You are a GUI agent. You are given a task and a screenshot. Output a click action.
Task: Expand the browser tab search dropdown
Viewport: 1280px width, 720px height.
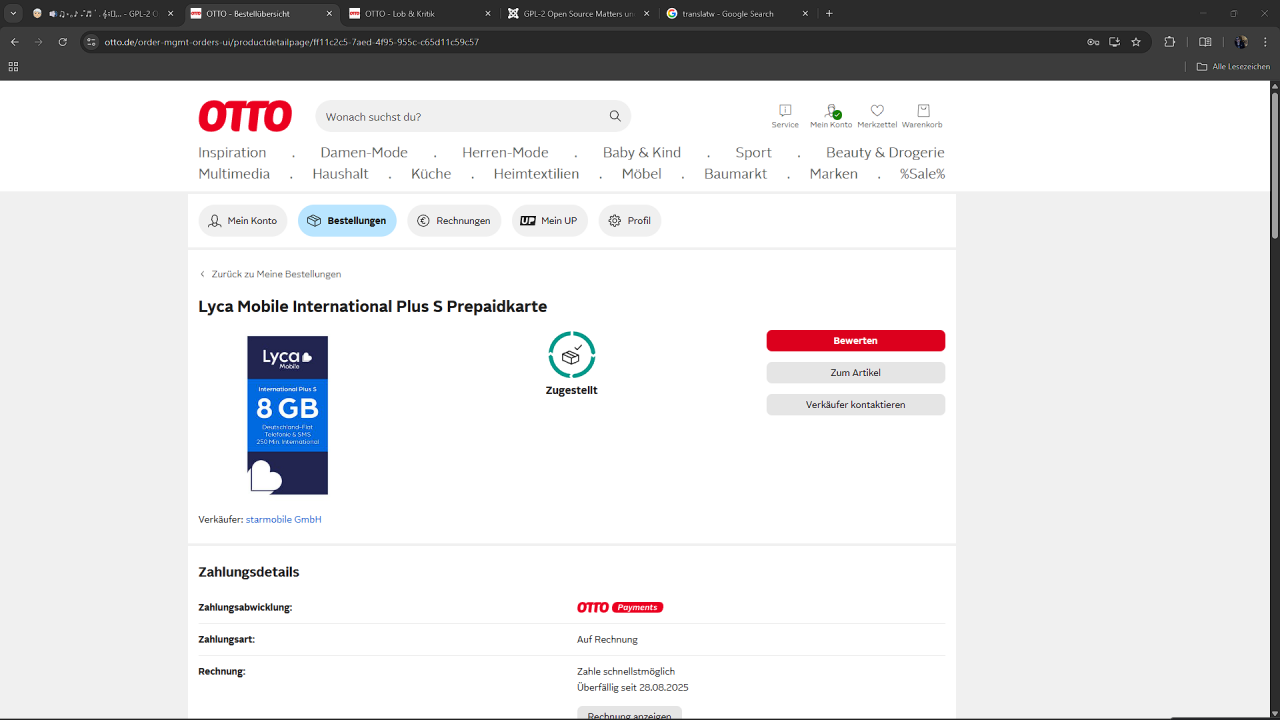click(14, 14)
